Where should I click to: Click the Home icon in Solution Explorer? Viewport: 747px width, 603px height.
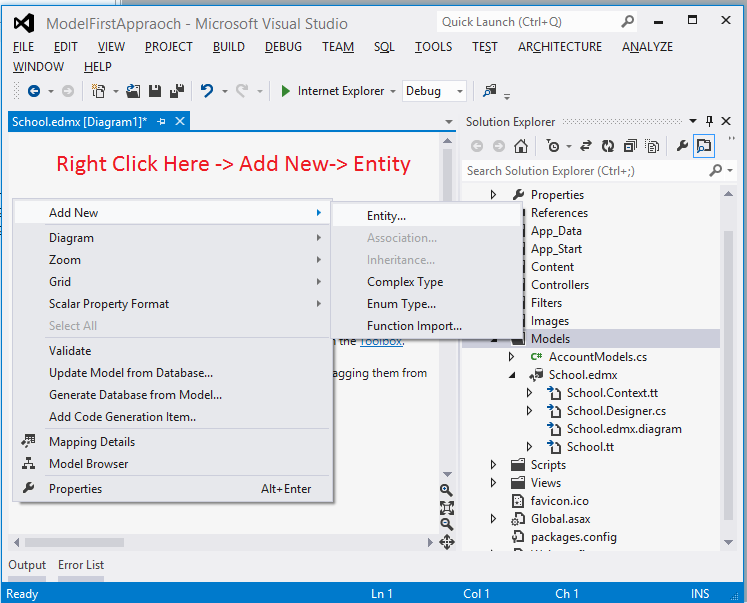pyautogui.click(x=521, y=146)
